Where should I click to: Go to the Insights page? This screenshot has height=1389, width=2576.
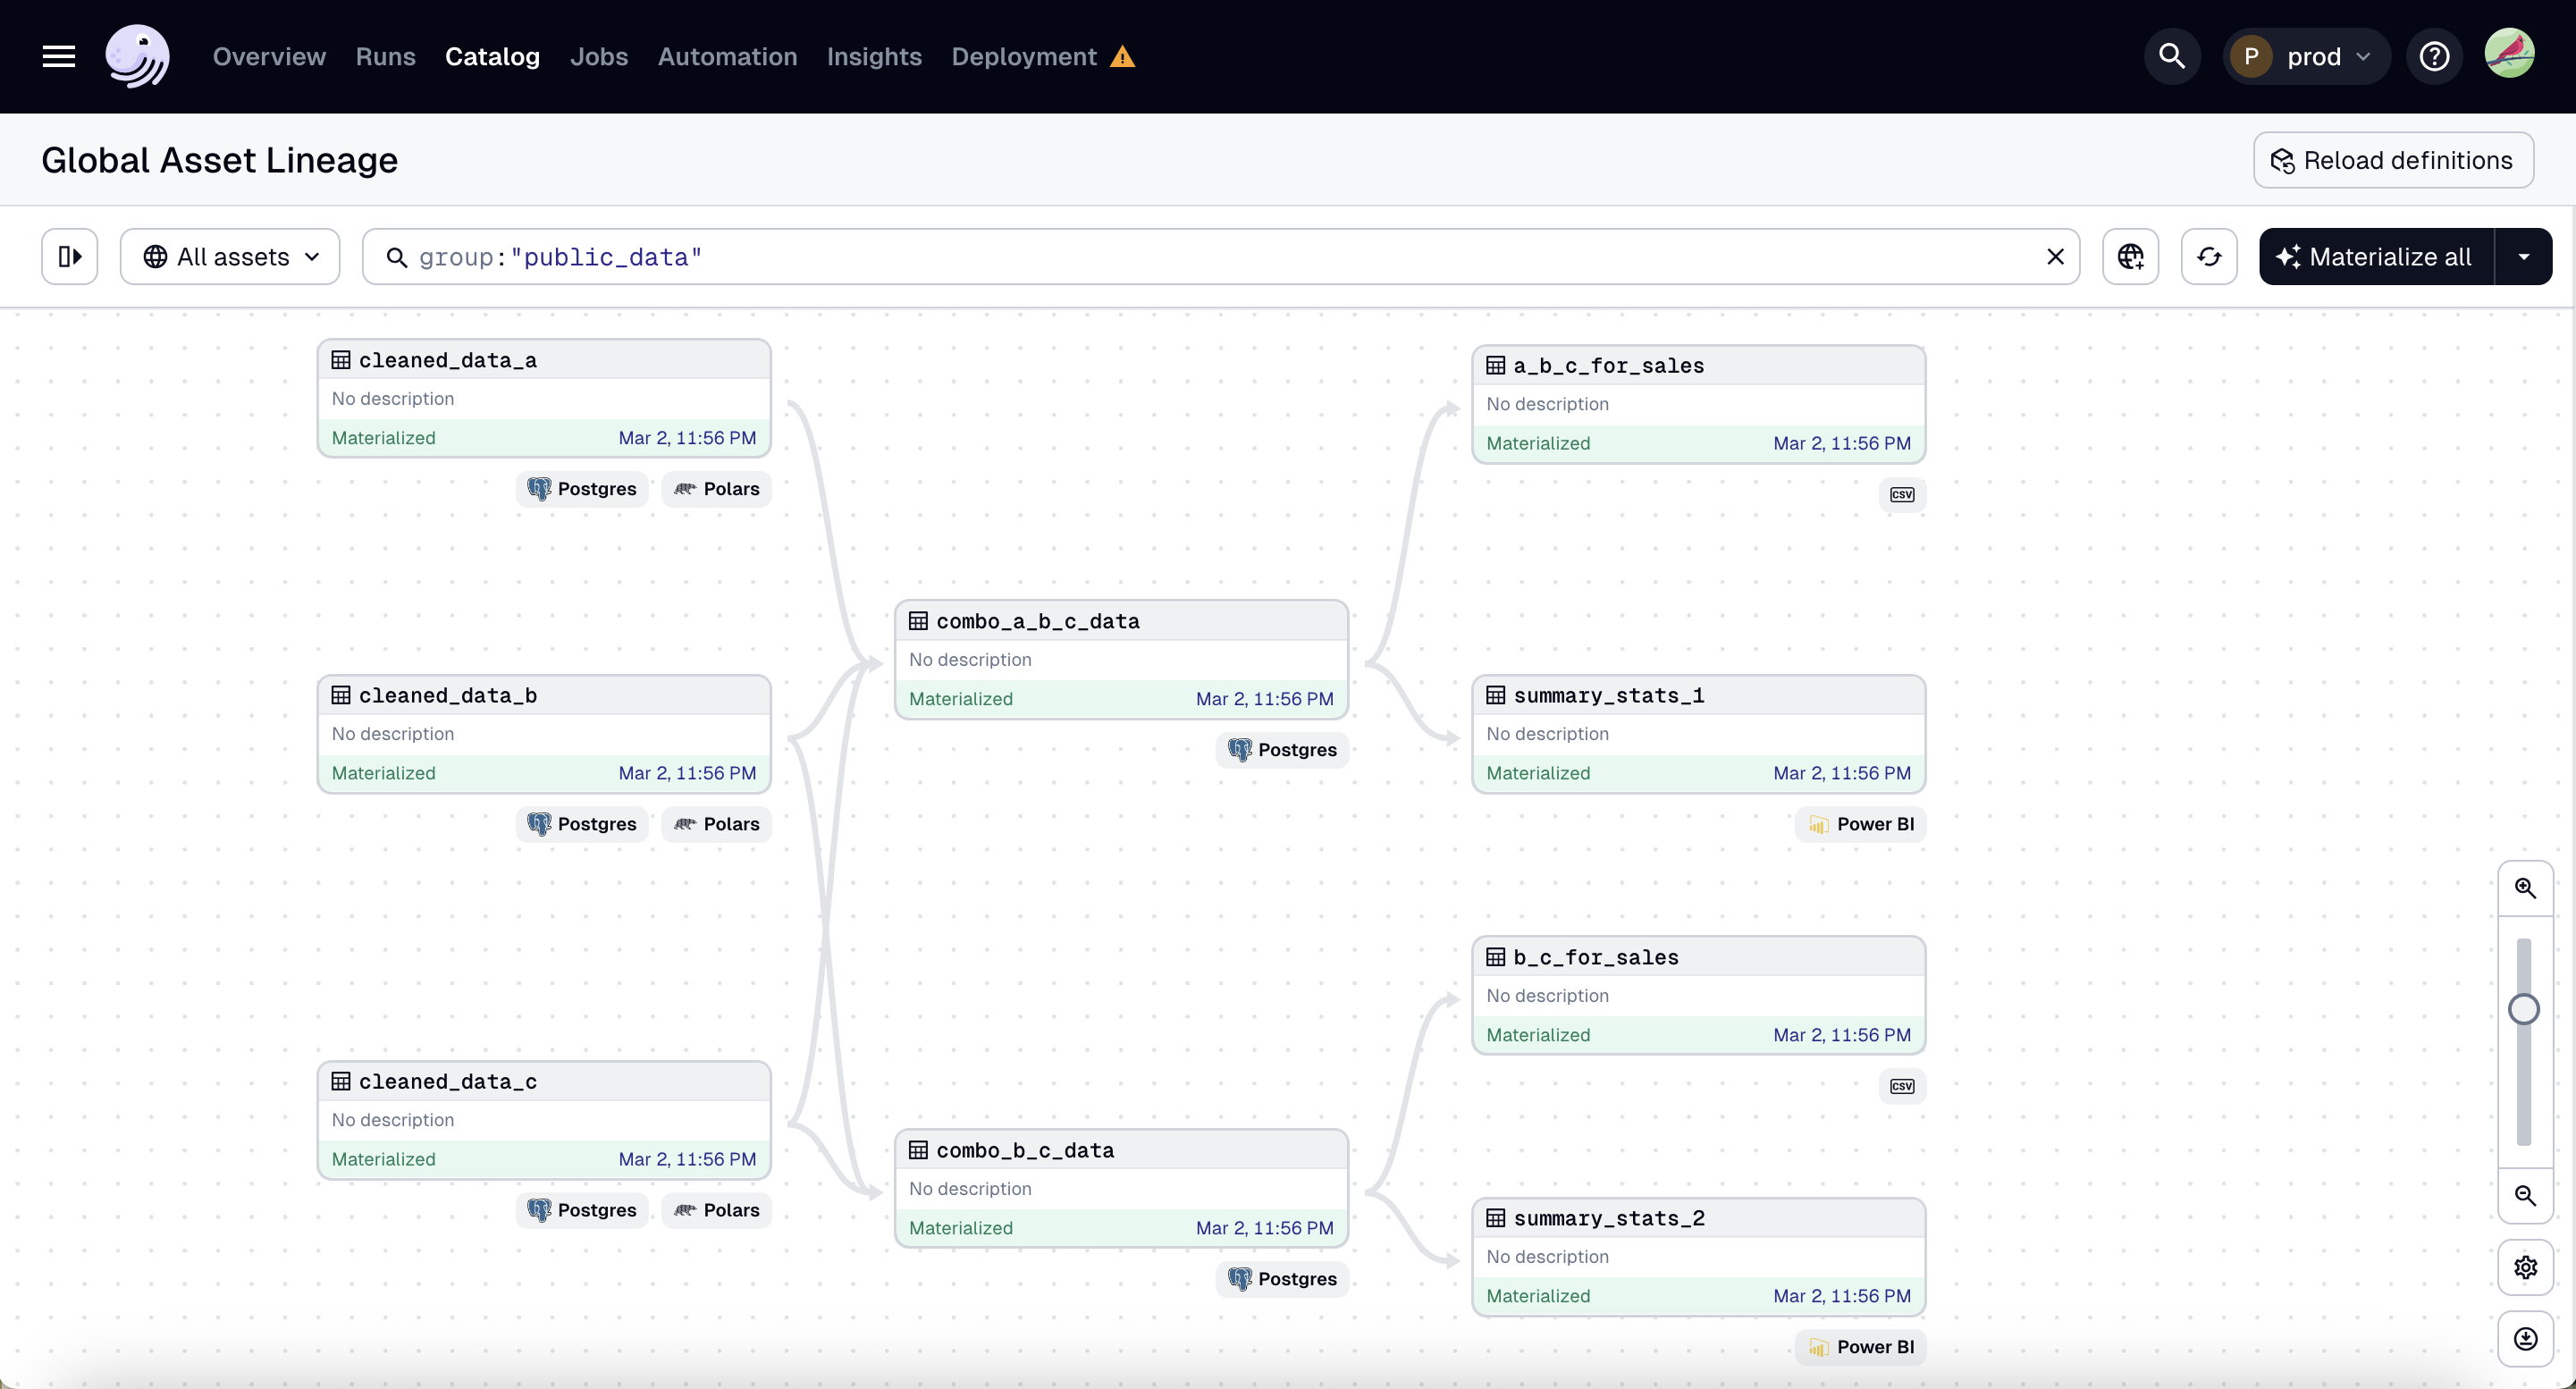click(x=874, y=57)
